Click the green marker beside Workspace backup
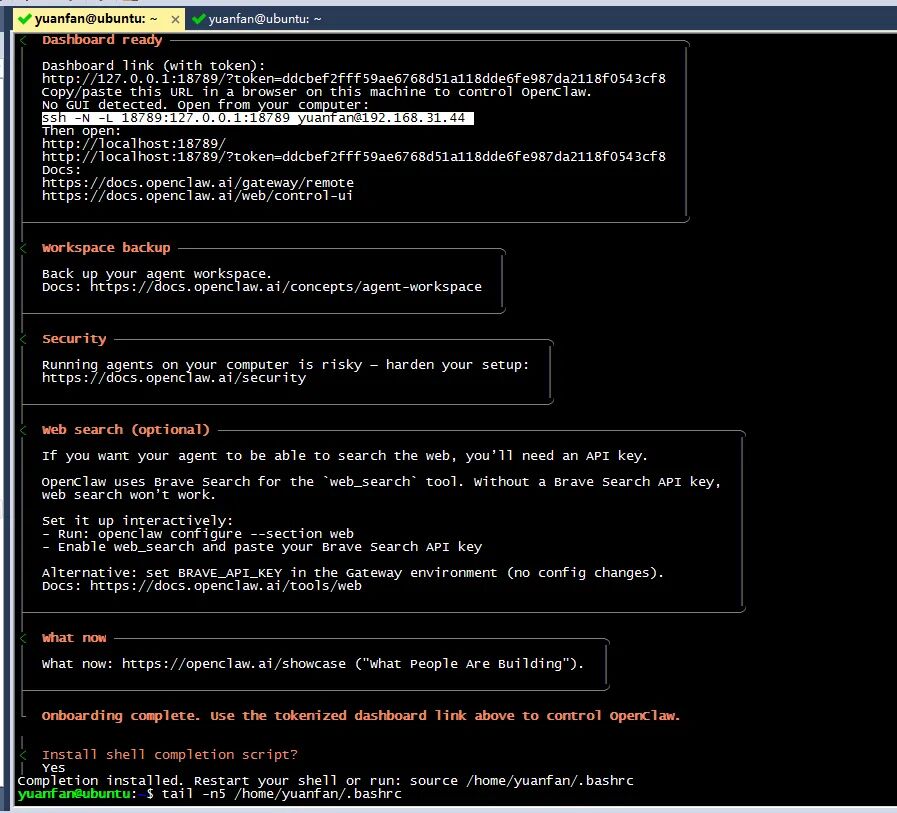The width and height of the screenshot is (897, 813). tap(22, 248)
